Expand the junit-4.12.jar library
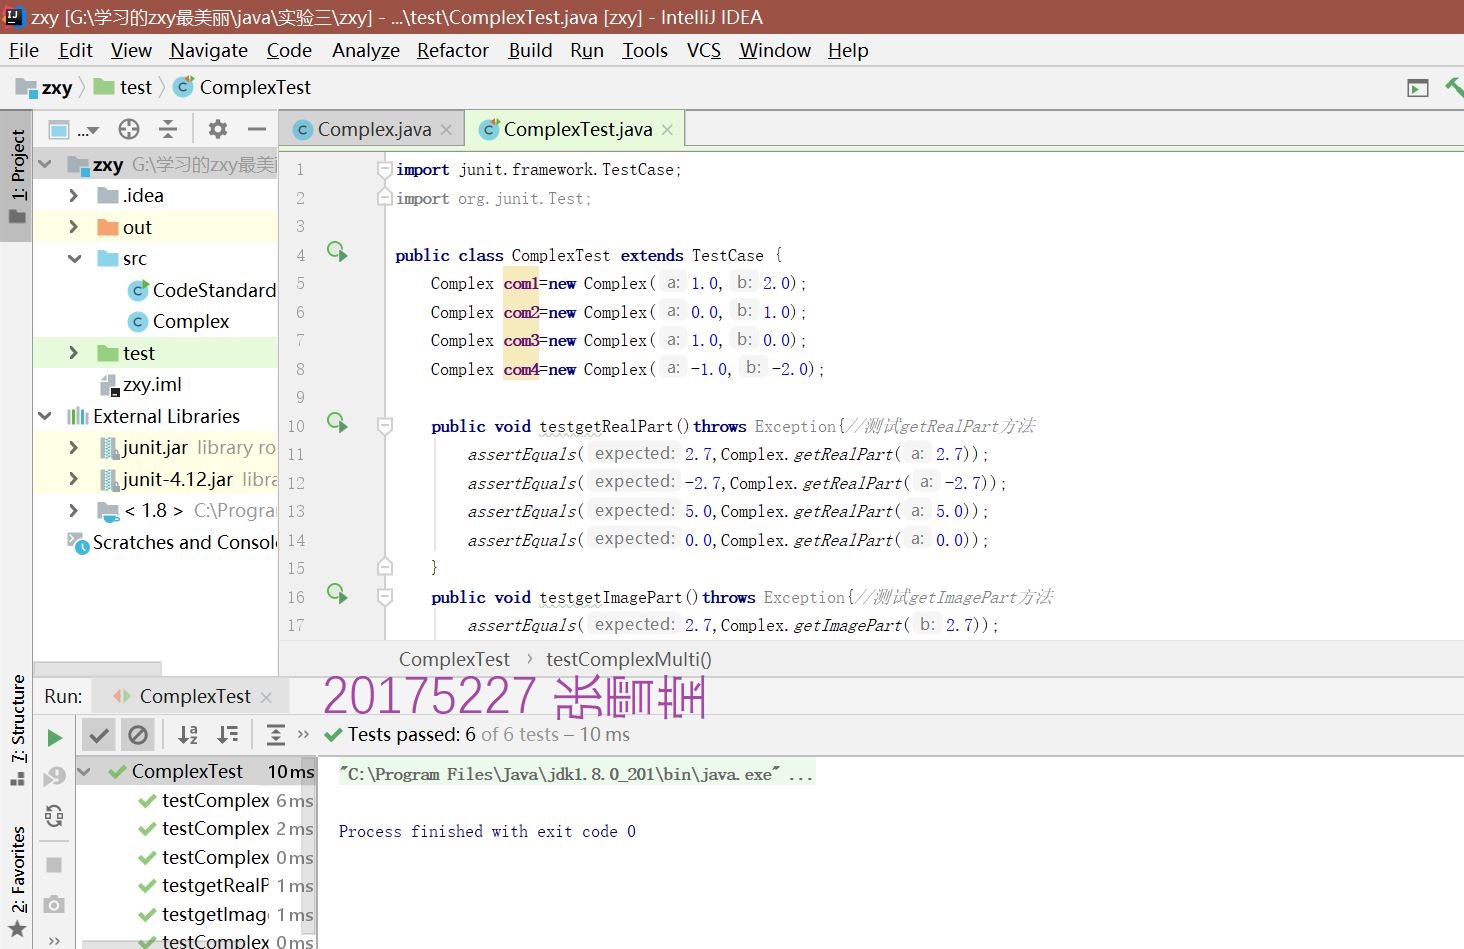 (73, 479)
